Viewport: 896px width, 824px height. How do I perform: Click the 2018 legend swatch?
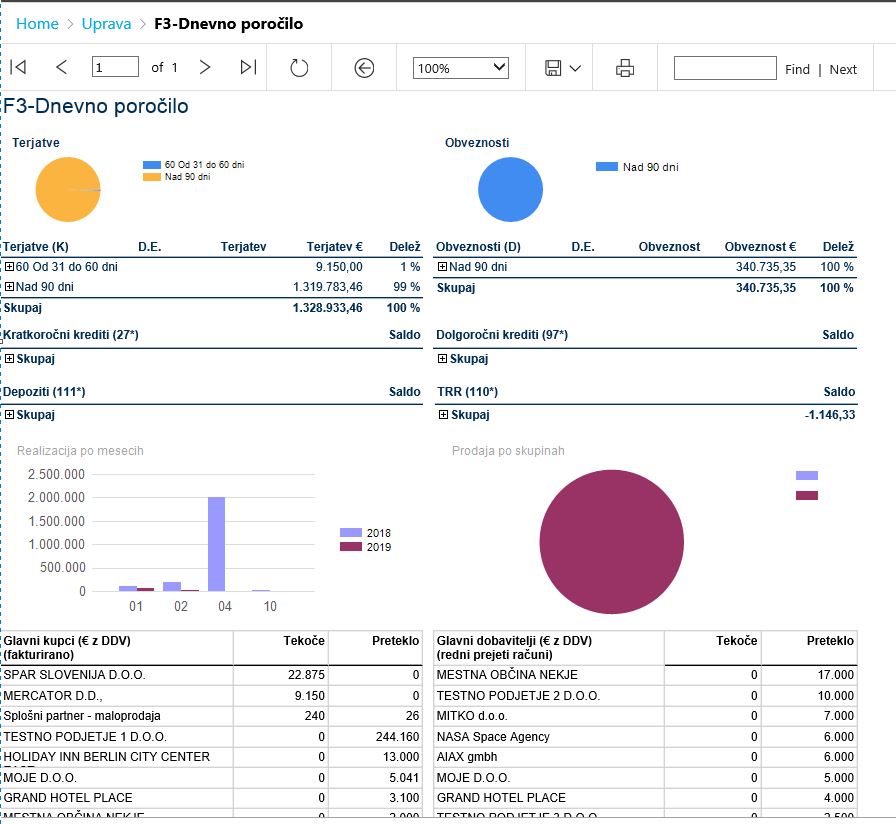351,533
